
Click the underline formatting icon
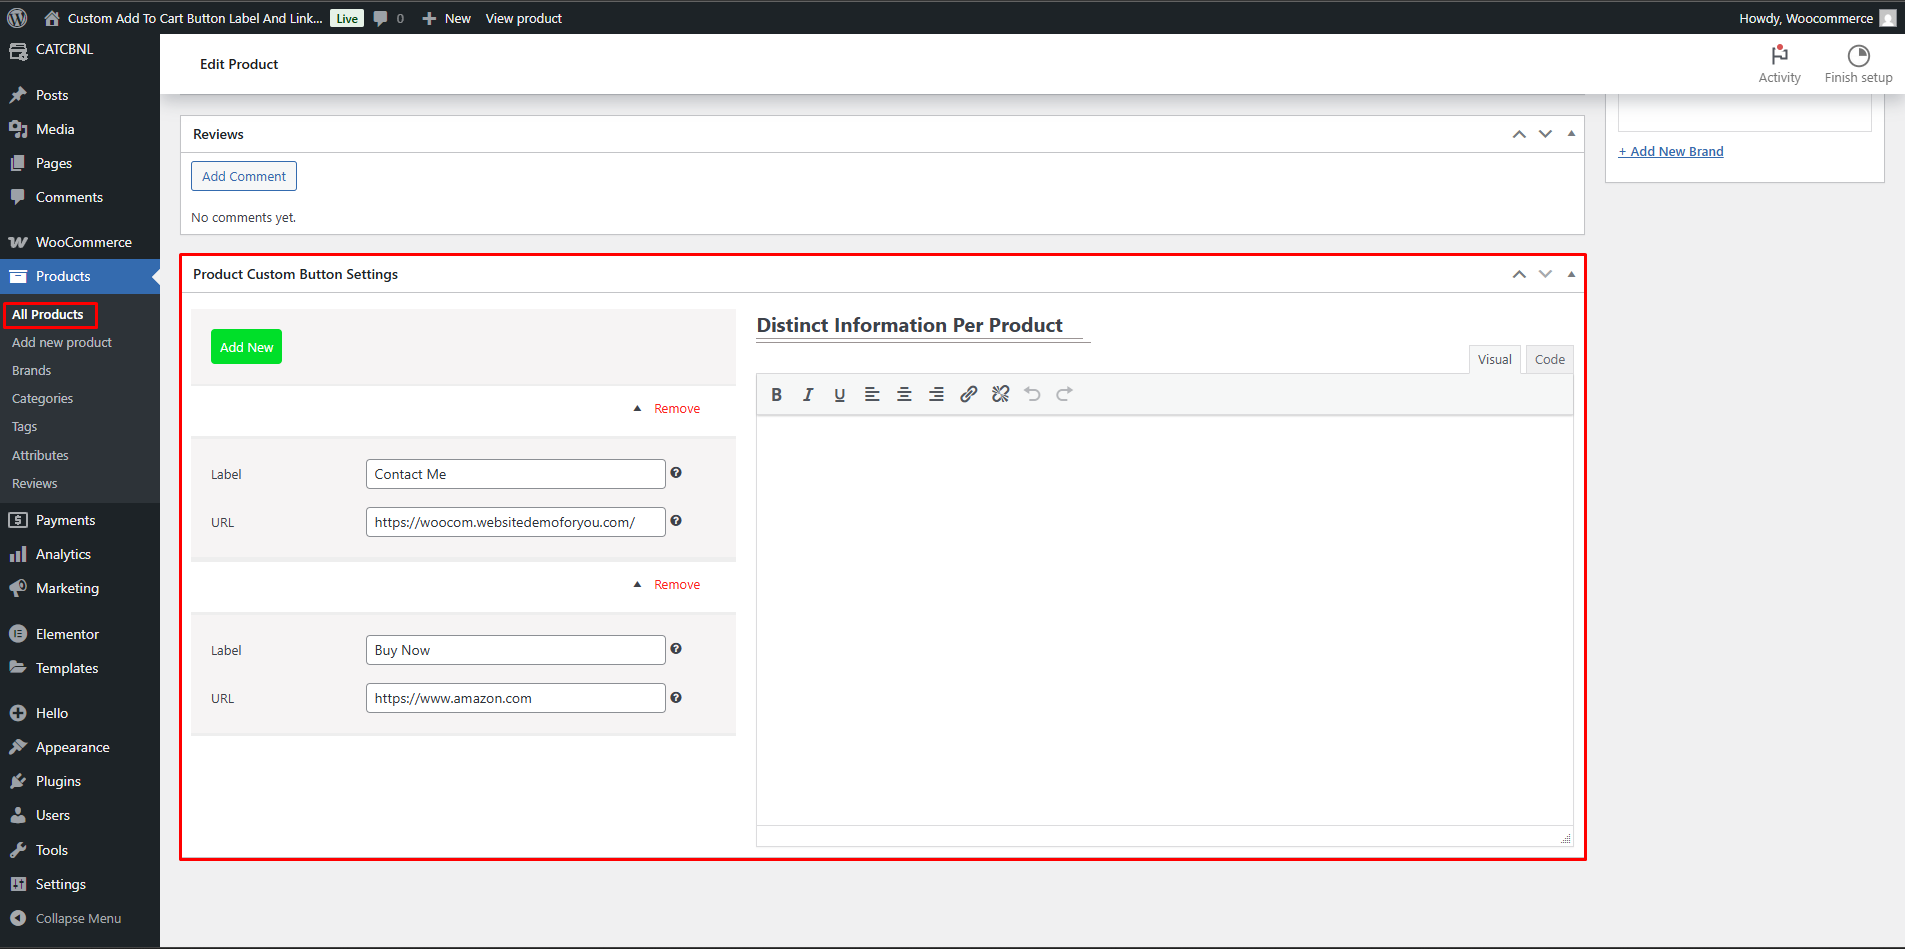840,395
